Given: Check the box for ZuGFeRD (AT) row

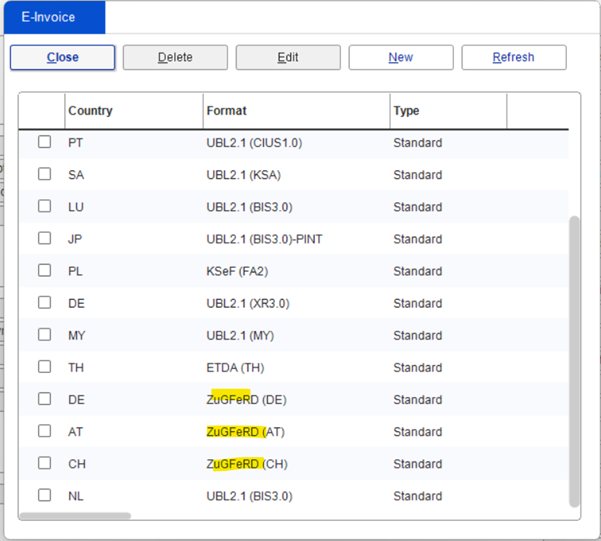Looking at the screenshot, I should tap(44, 431).
